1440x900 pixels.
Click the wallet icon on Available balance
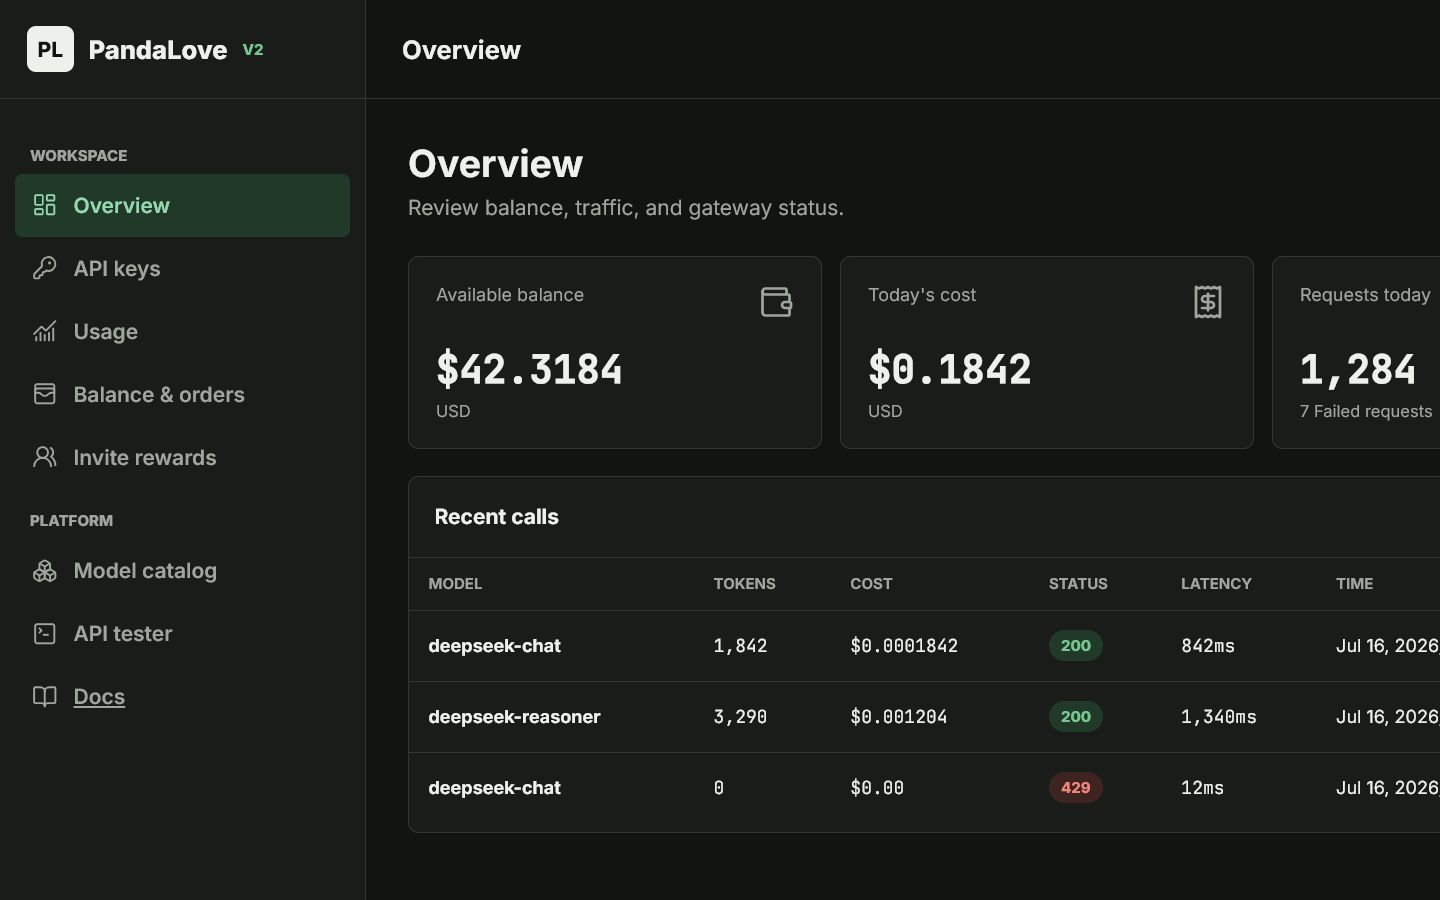click(776, 302)
